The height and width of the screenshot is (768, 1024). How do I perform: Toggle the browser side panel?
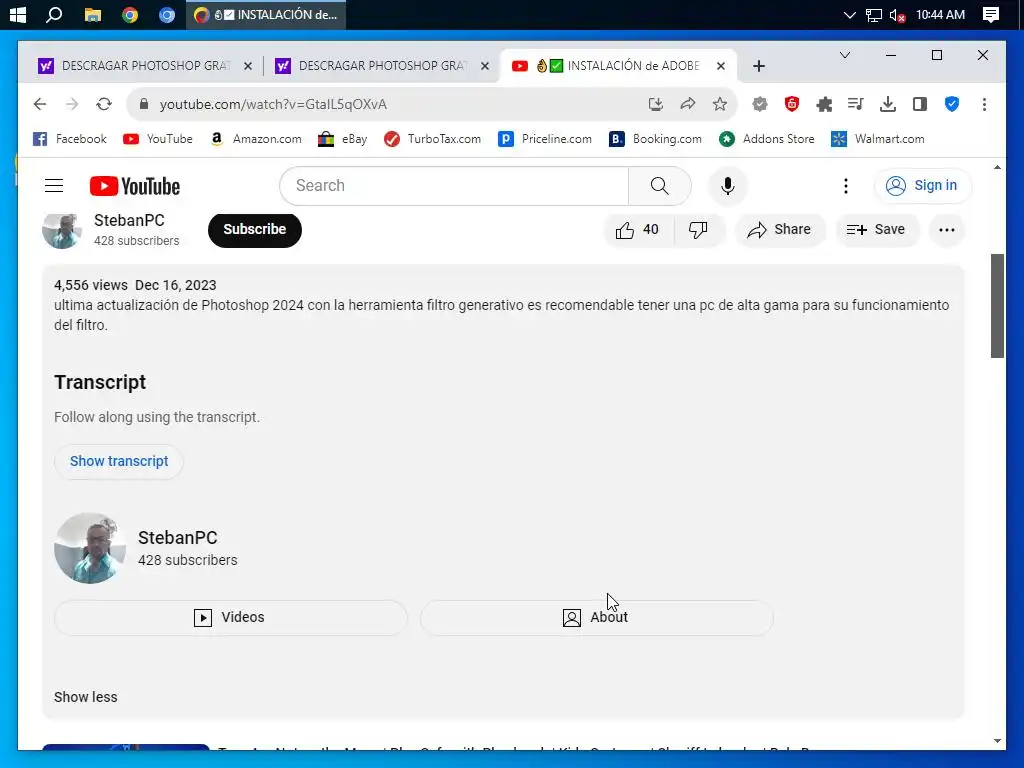tap(920, 104)
